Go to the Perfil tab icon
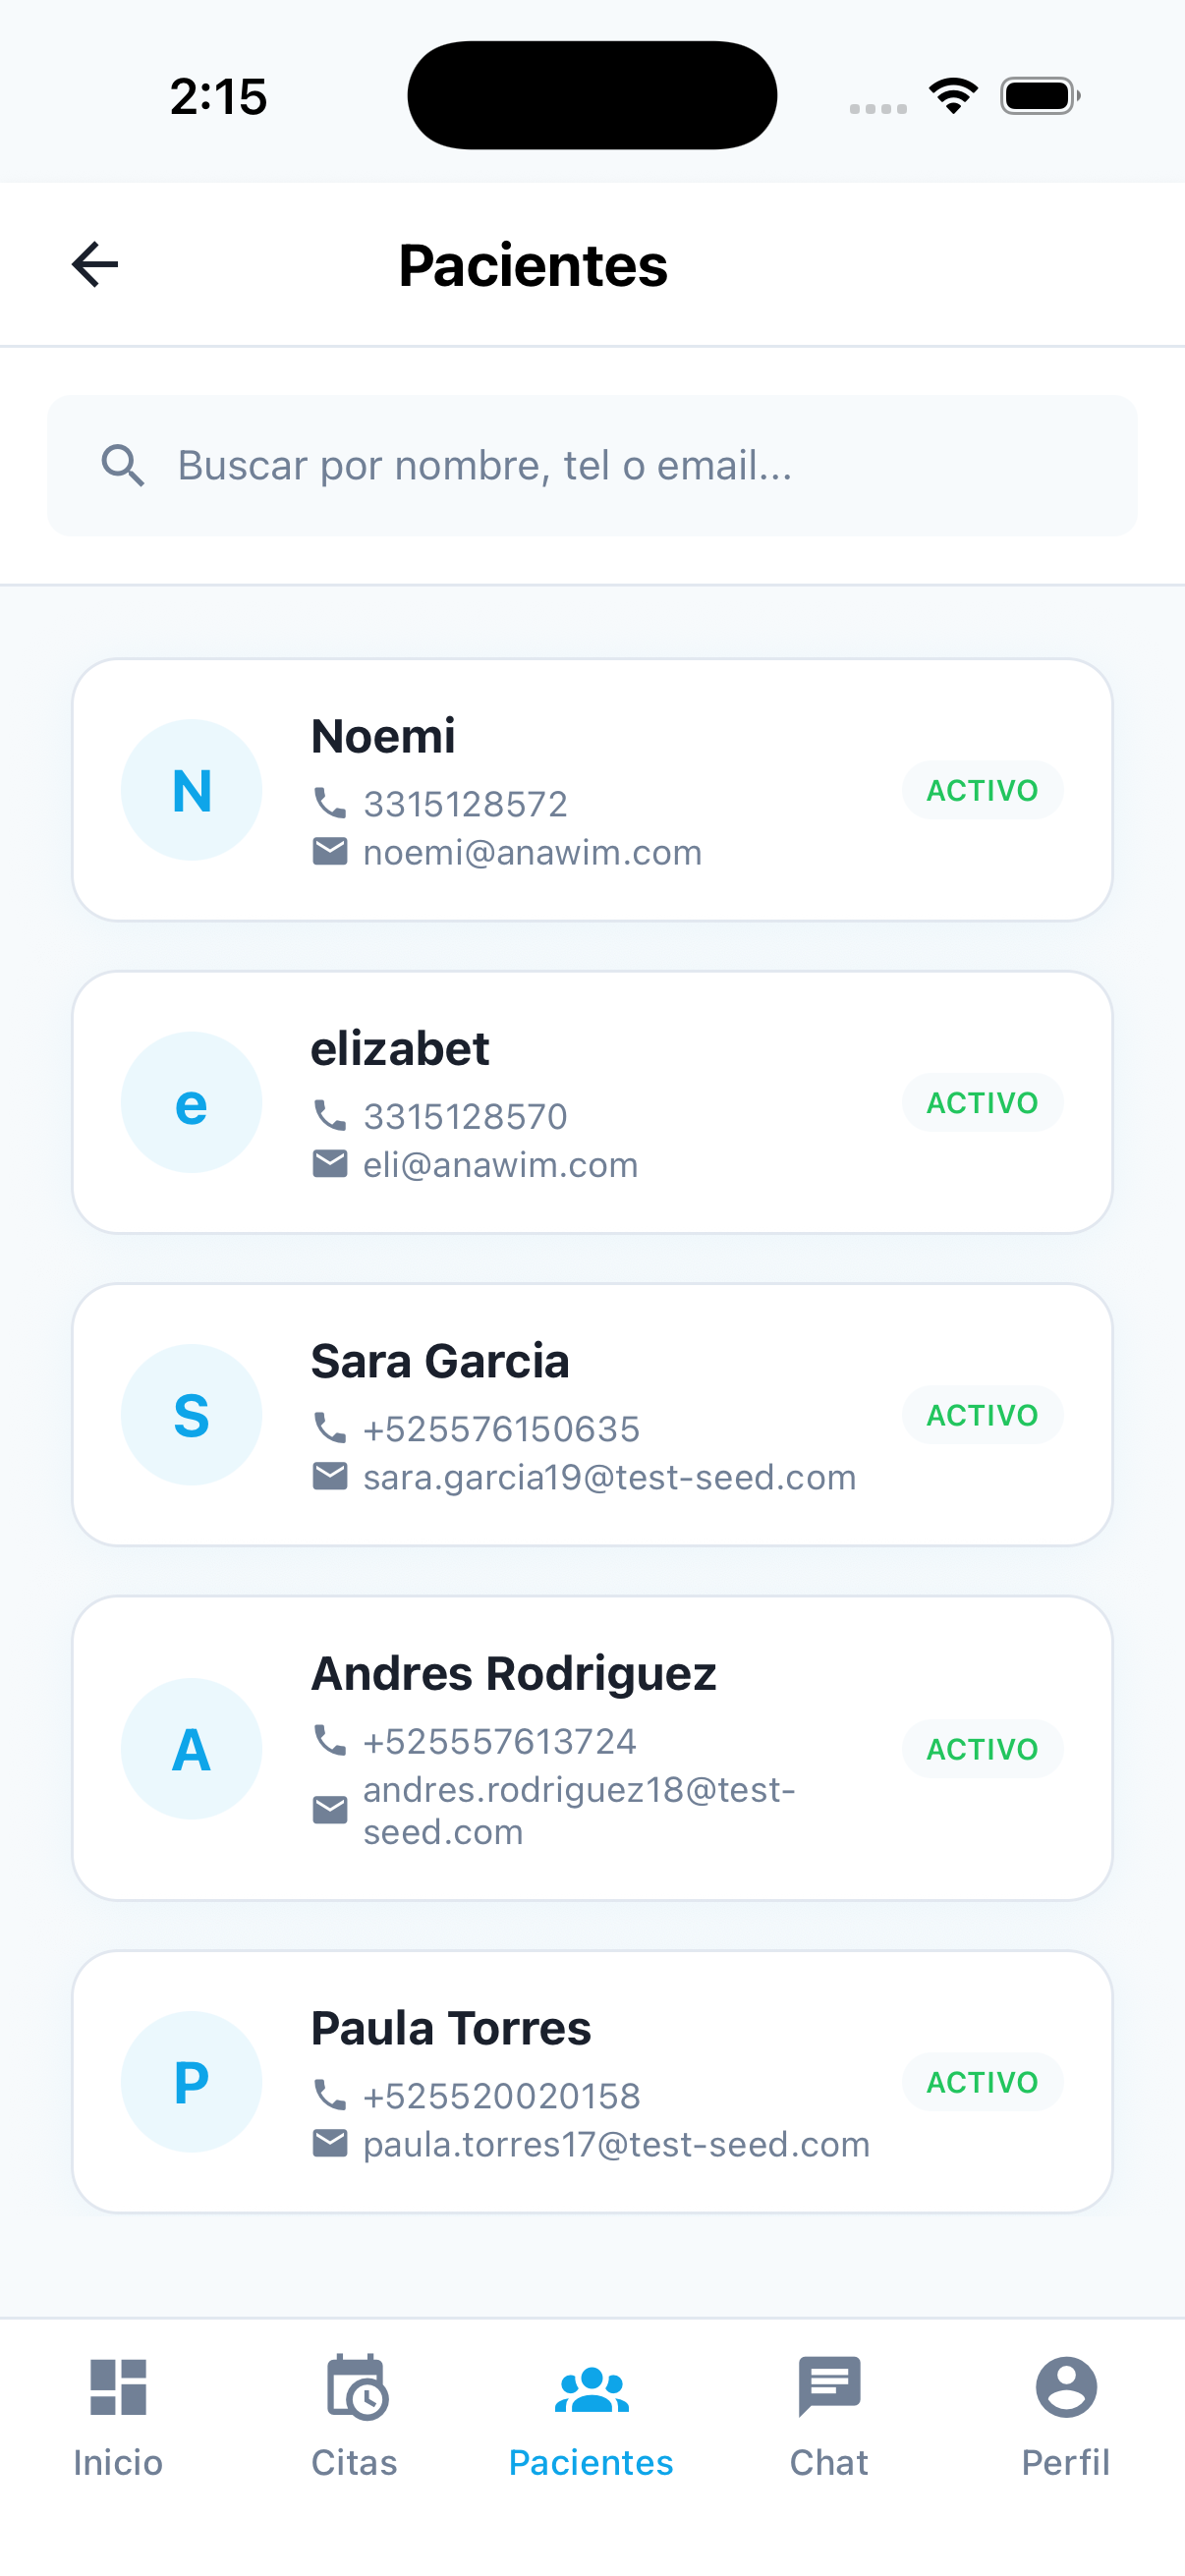 1066,2387
